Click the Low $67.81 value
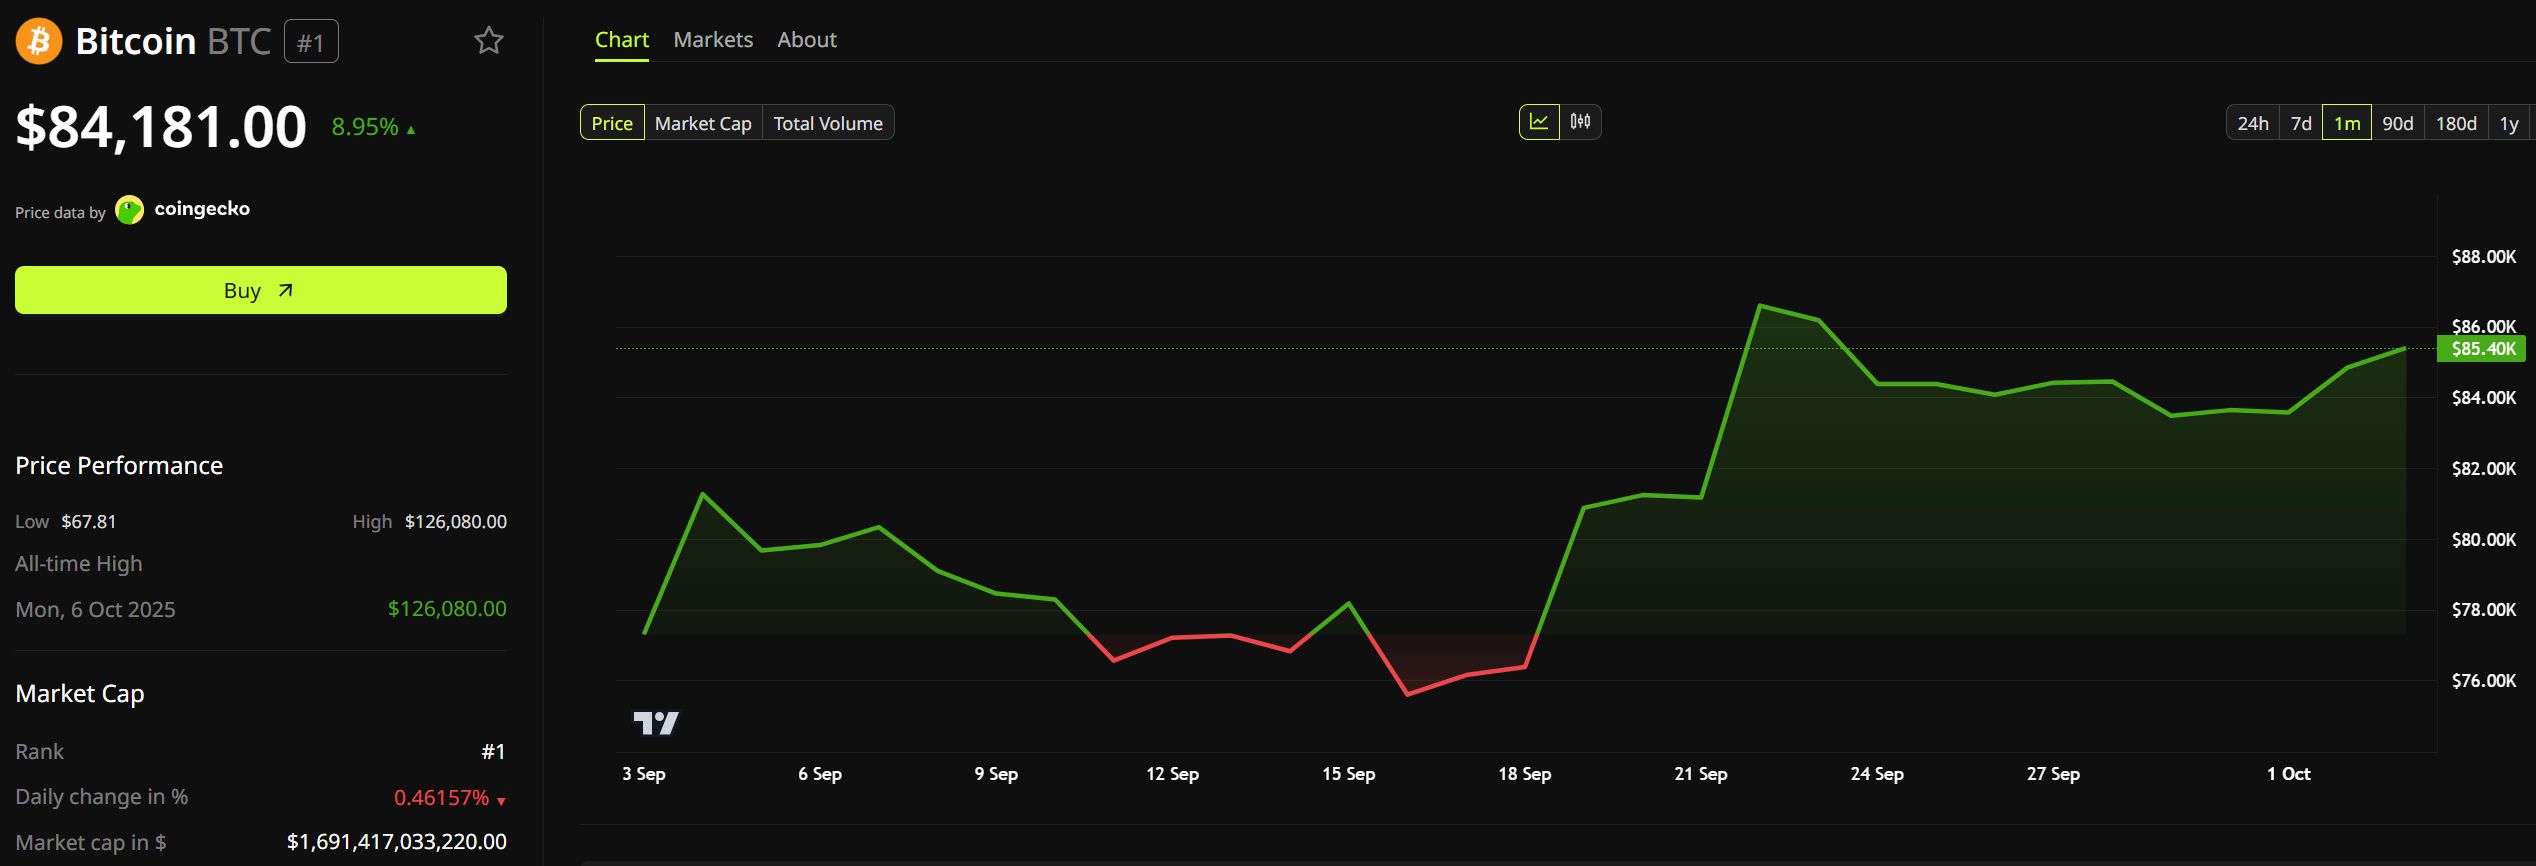This screenshot has width=2536, height=866. [x=88, y=521]
